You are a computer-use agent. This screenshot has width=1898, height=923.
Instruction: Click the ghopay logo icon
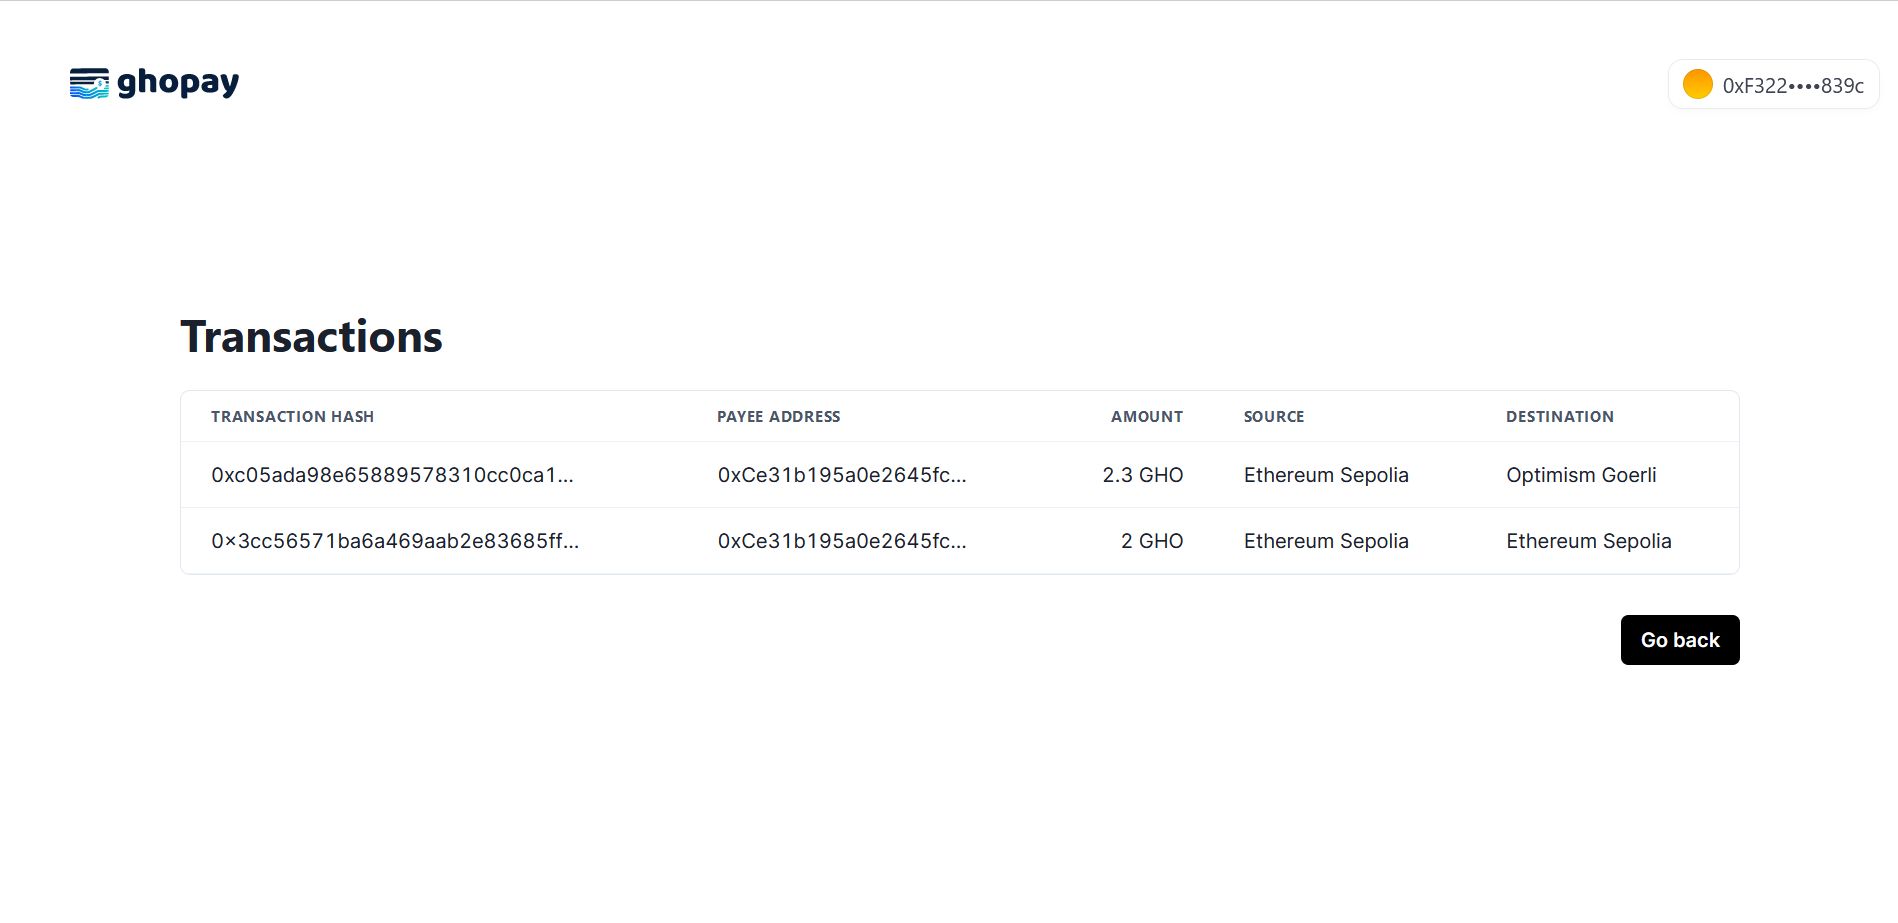click(x=89, y=83)
